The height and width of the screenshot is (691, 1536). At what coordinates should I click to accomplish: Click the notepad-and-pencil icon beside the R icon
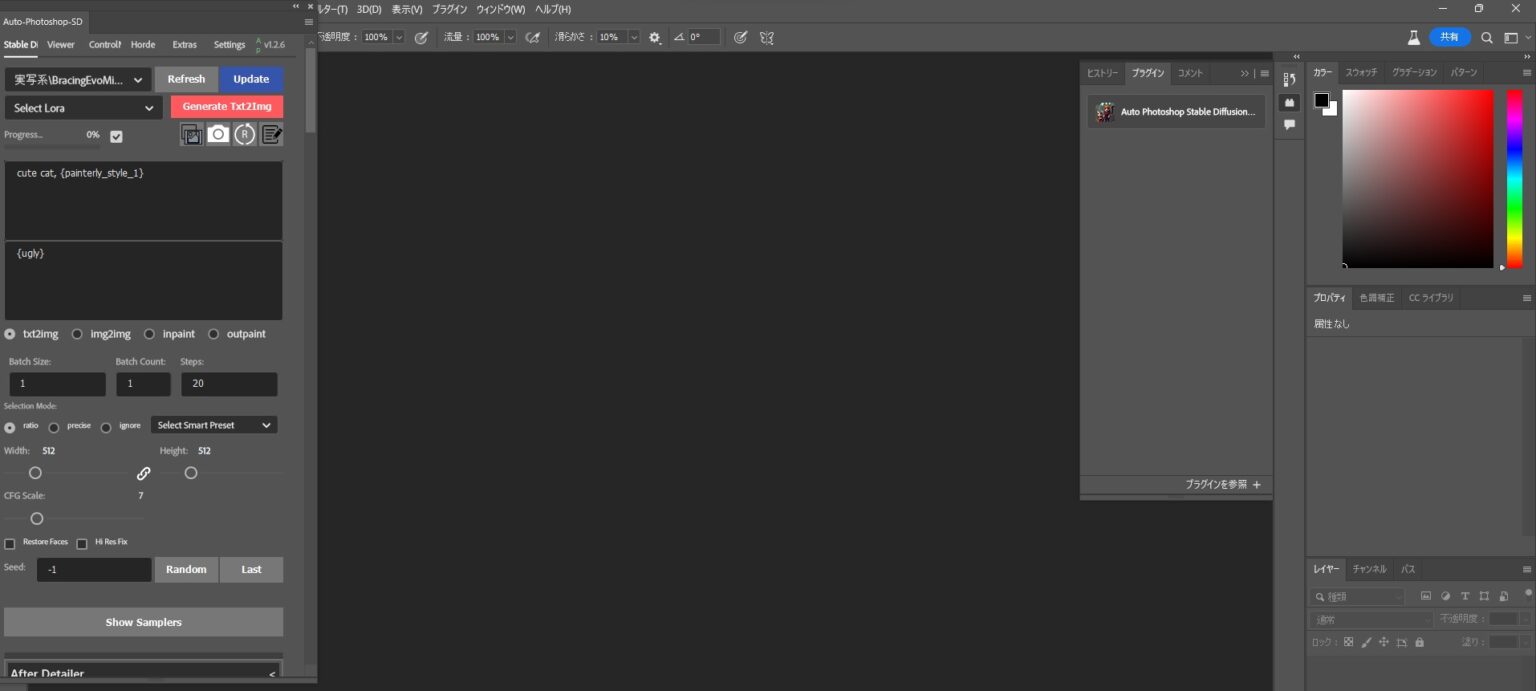pos(272,134)
